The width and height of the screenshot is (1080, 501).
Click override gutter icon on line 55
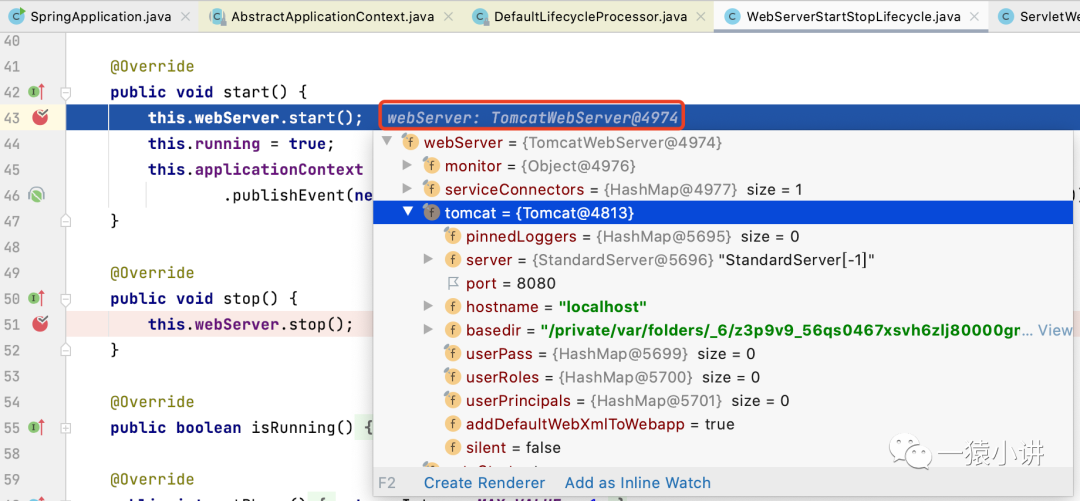tap(37, 427)
